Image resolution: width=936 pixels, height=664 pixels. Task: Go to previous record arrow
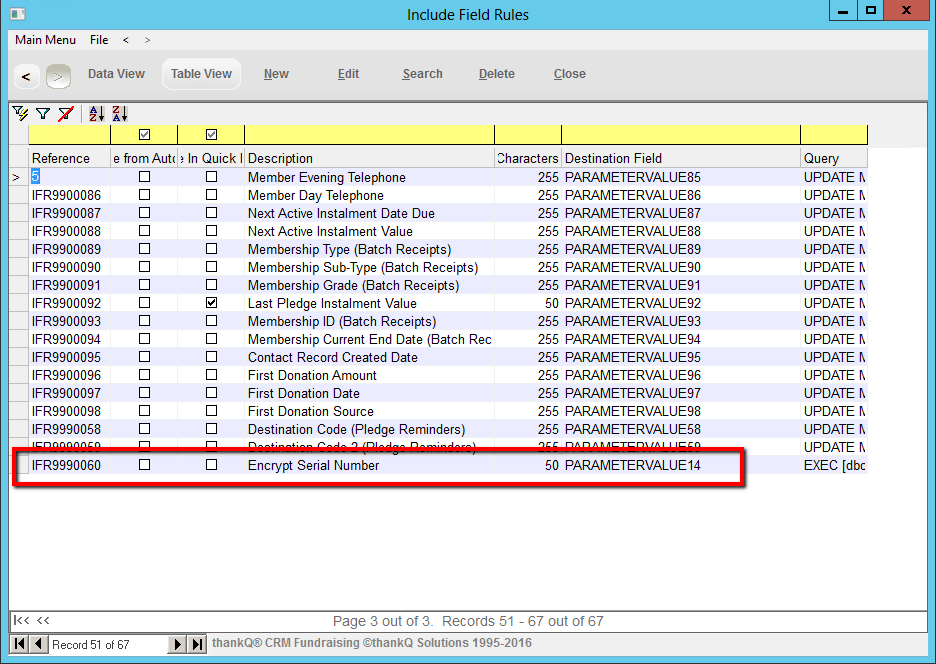(x=38, y=645)
